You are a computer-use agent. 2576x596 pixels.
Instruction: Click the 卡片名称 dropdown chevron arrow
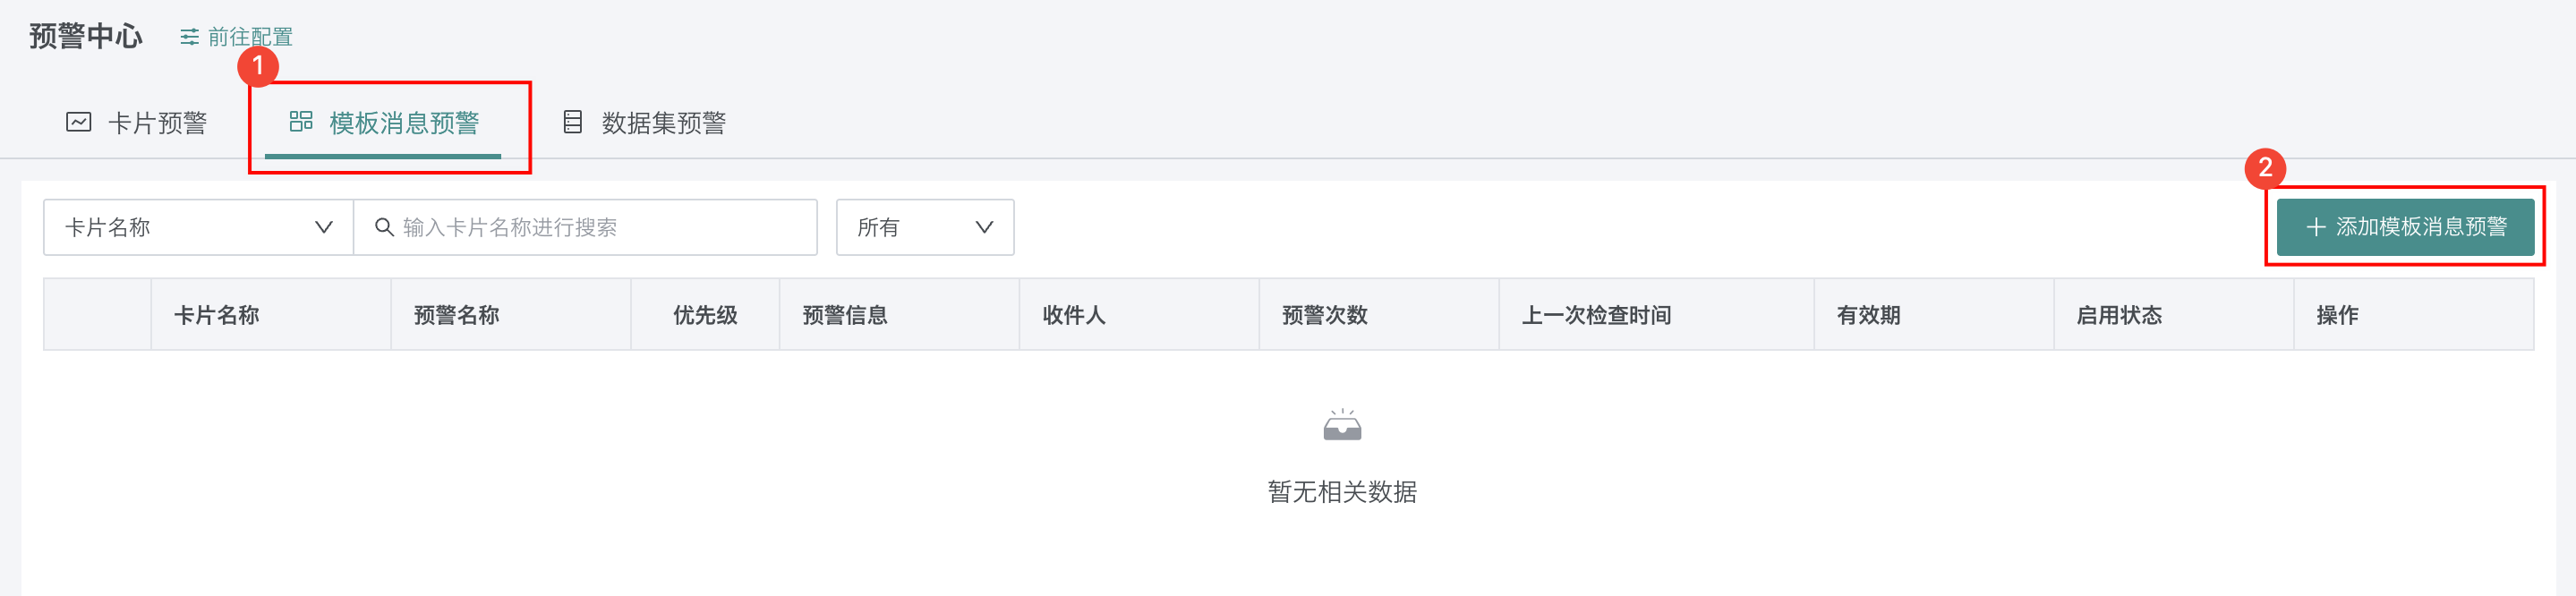click(324, 227)
